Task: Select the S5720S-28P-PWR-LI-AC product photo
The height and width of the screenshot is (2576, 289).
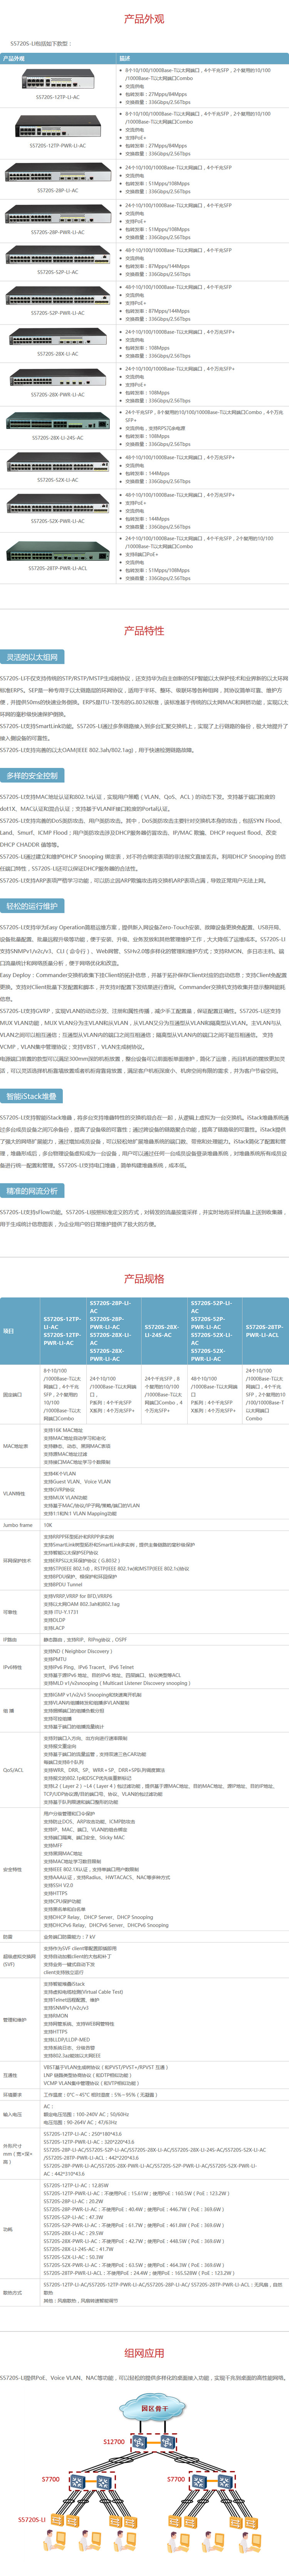Action: click(x=58, y=214)
